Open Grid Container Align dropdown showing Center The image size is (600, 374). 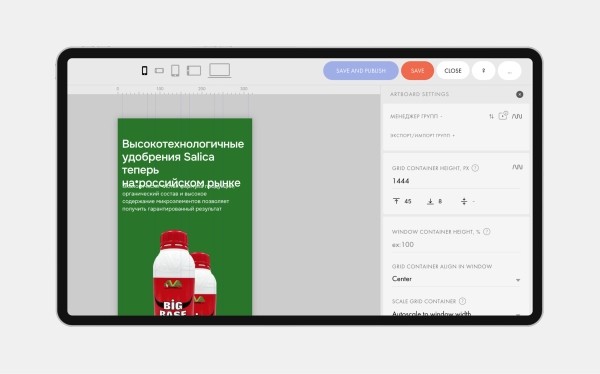pos(455,279)
